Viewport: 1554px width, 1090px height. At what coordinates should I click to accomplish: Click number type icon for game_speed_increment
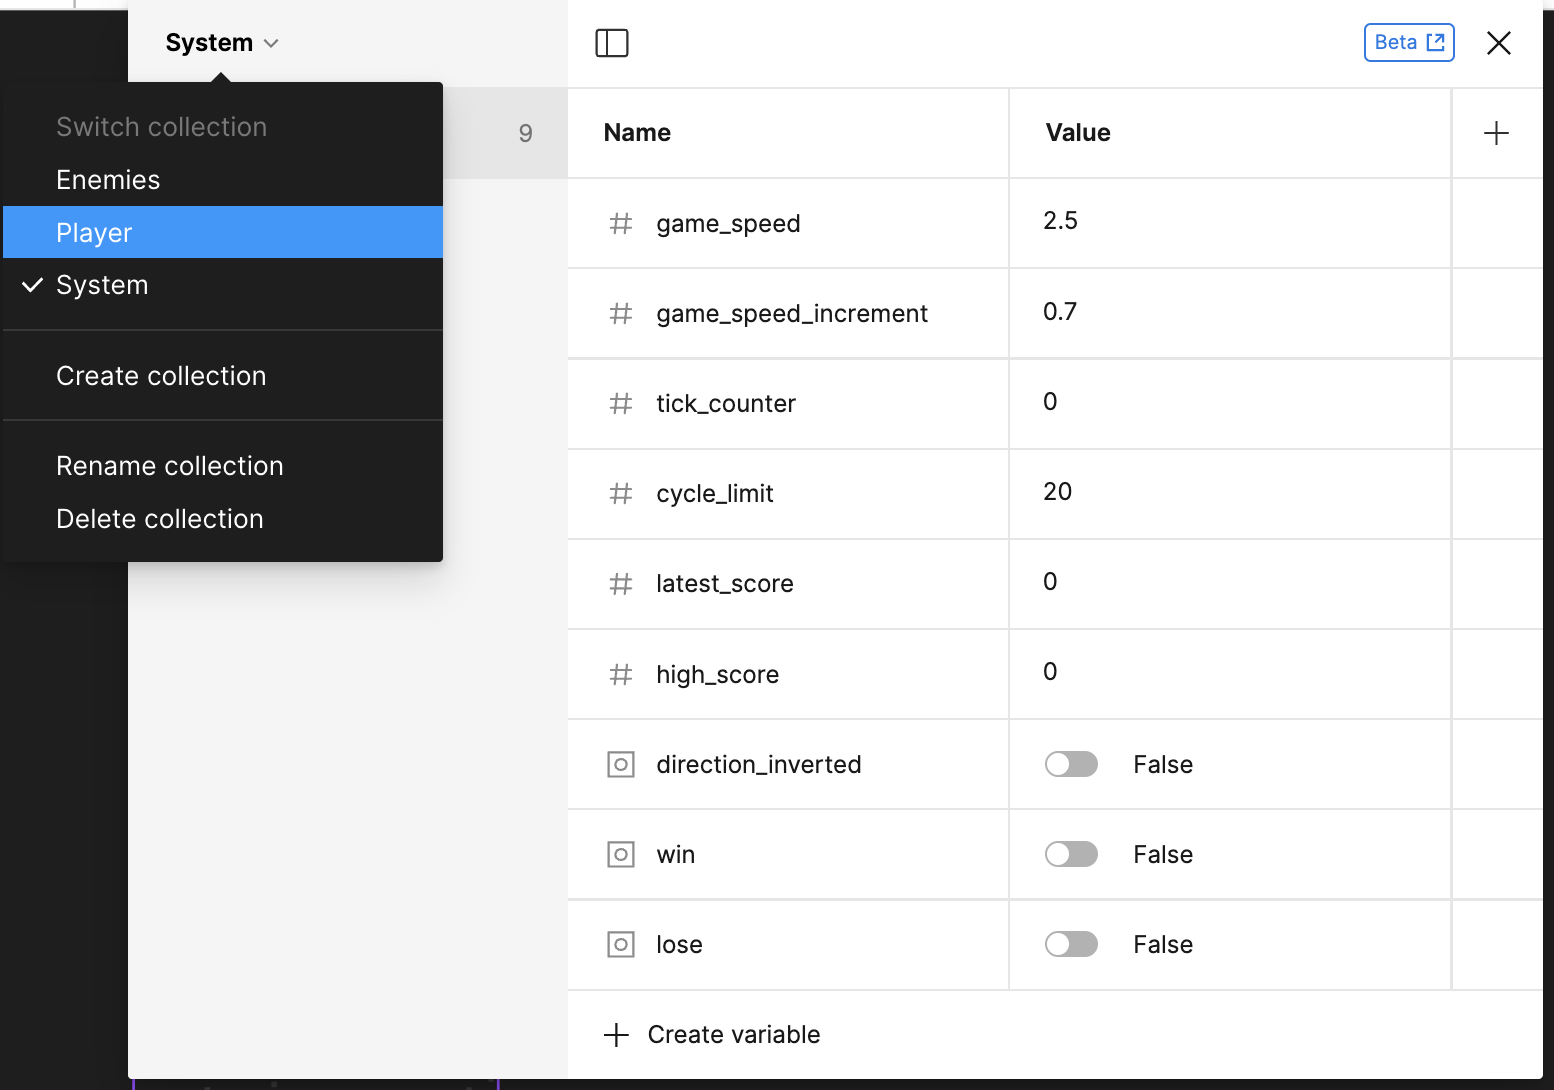click(621, 313)
